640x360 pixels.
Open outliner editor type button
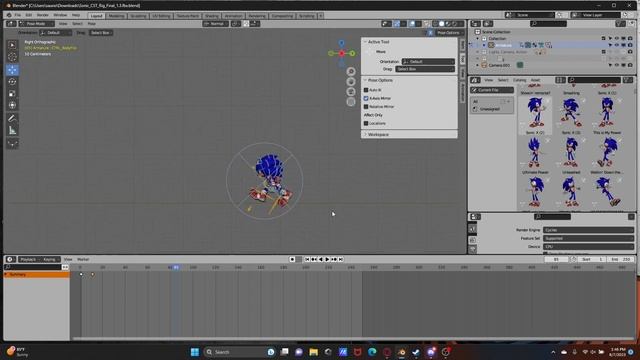coord(476,24)
